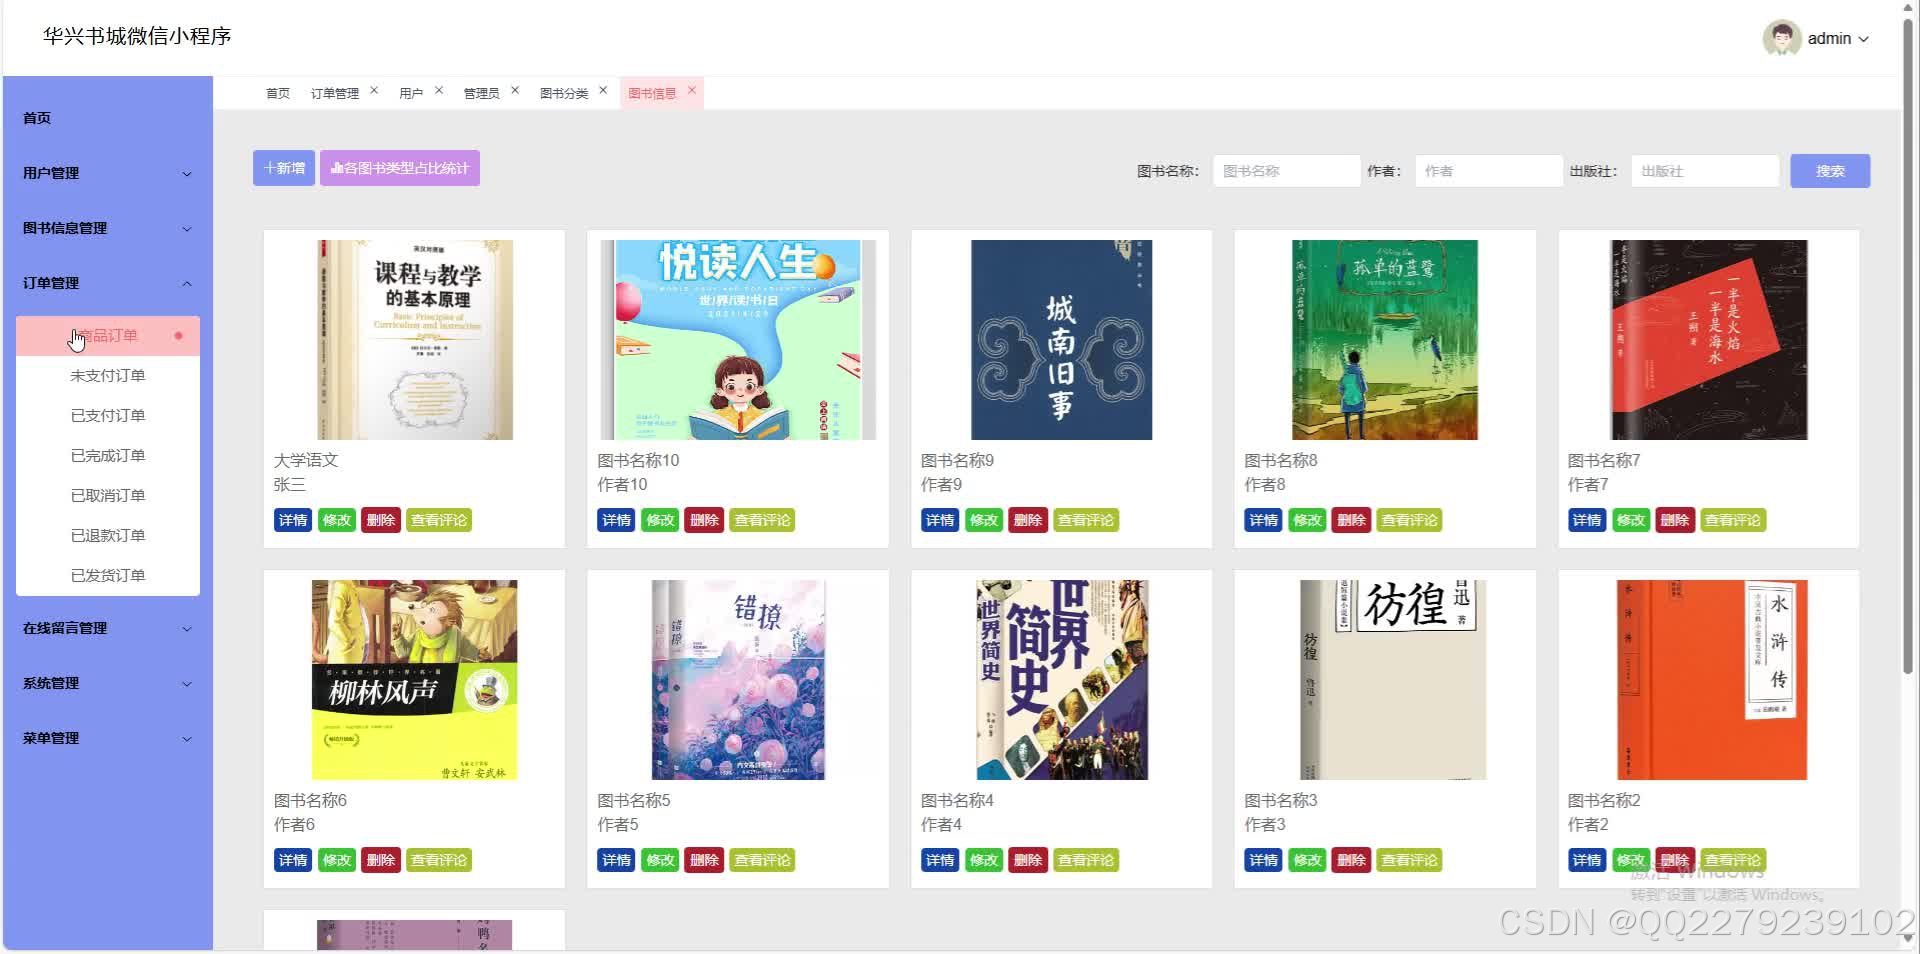The width and height of the screenshot is (1920, 954).
Task: Switch to the 首页 tab
Action: click(x=278, y=93)
